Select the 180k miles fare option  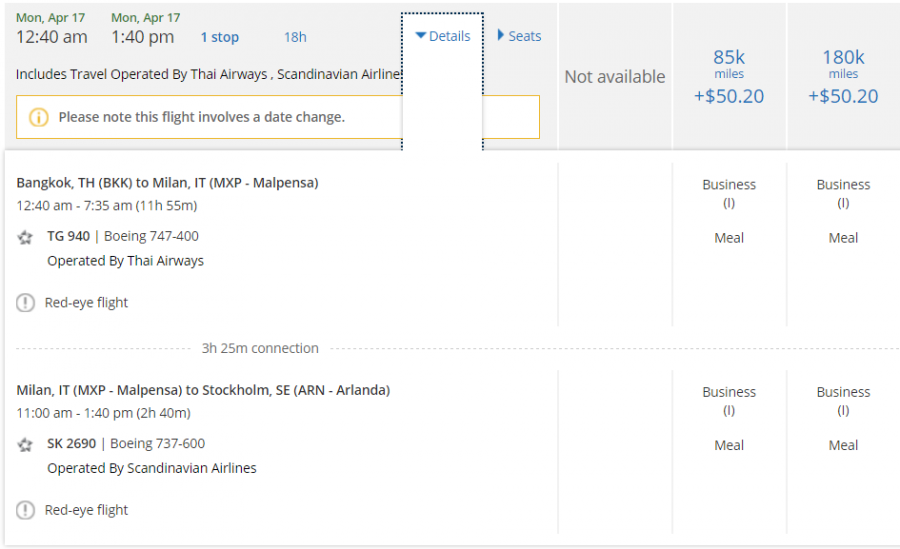843,76
